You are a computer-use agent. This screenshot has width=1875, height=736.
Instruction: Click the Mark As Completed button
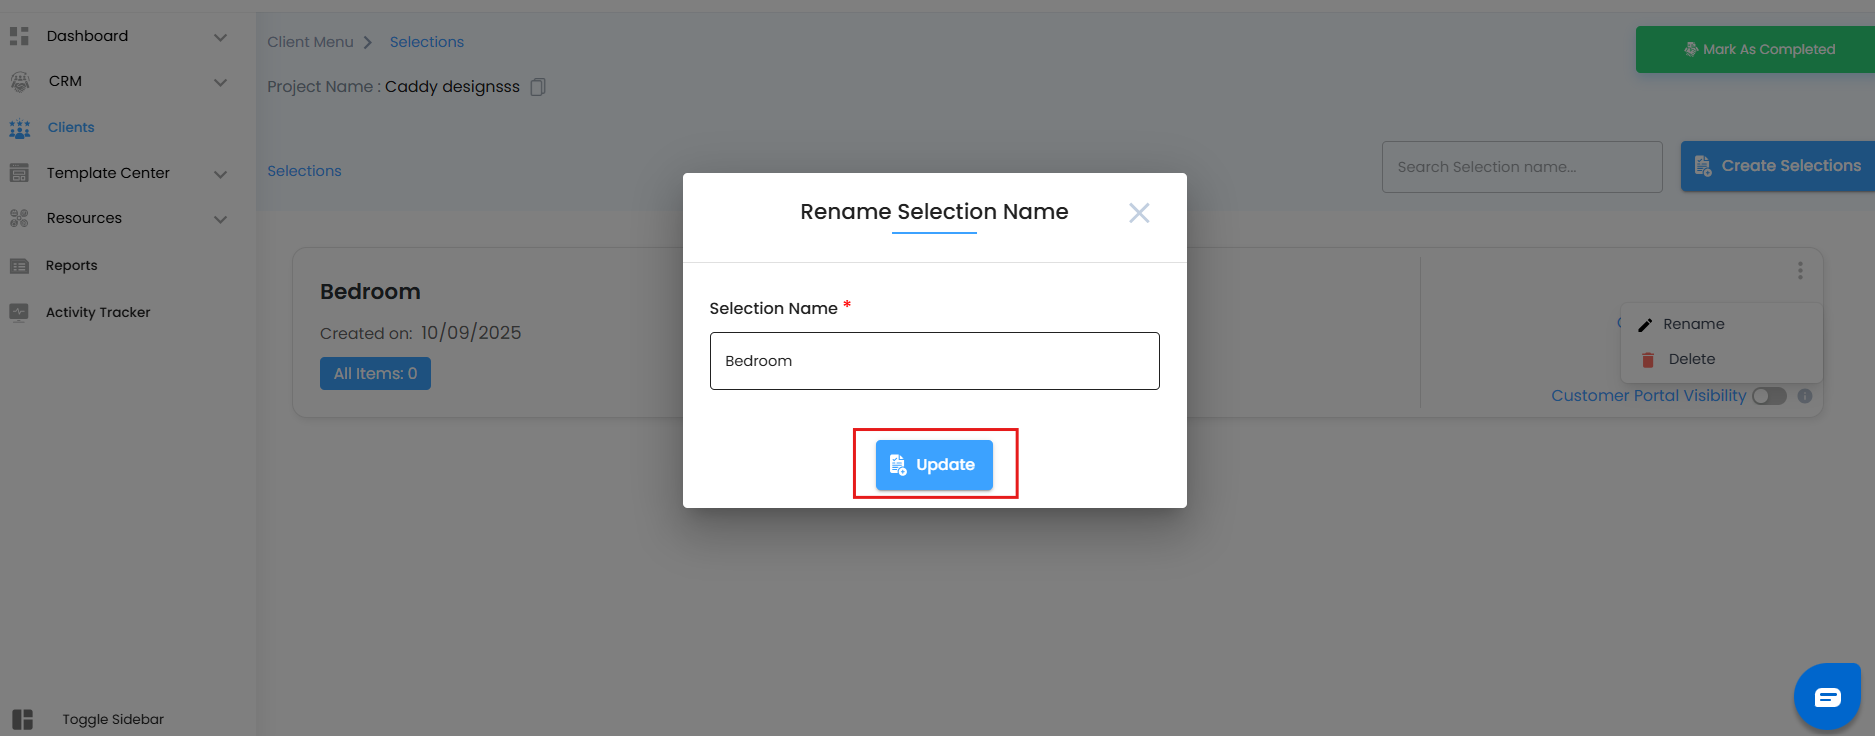1757,49
